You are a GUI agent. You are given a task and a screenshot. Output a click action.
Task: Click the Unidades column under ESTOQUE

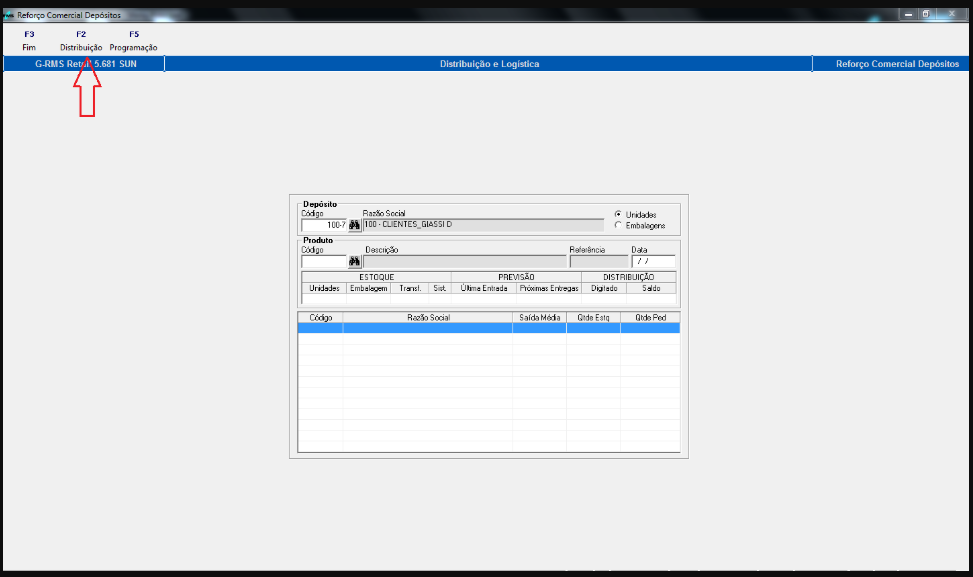(x=324, y=288)
